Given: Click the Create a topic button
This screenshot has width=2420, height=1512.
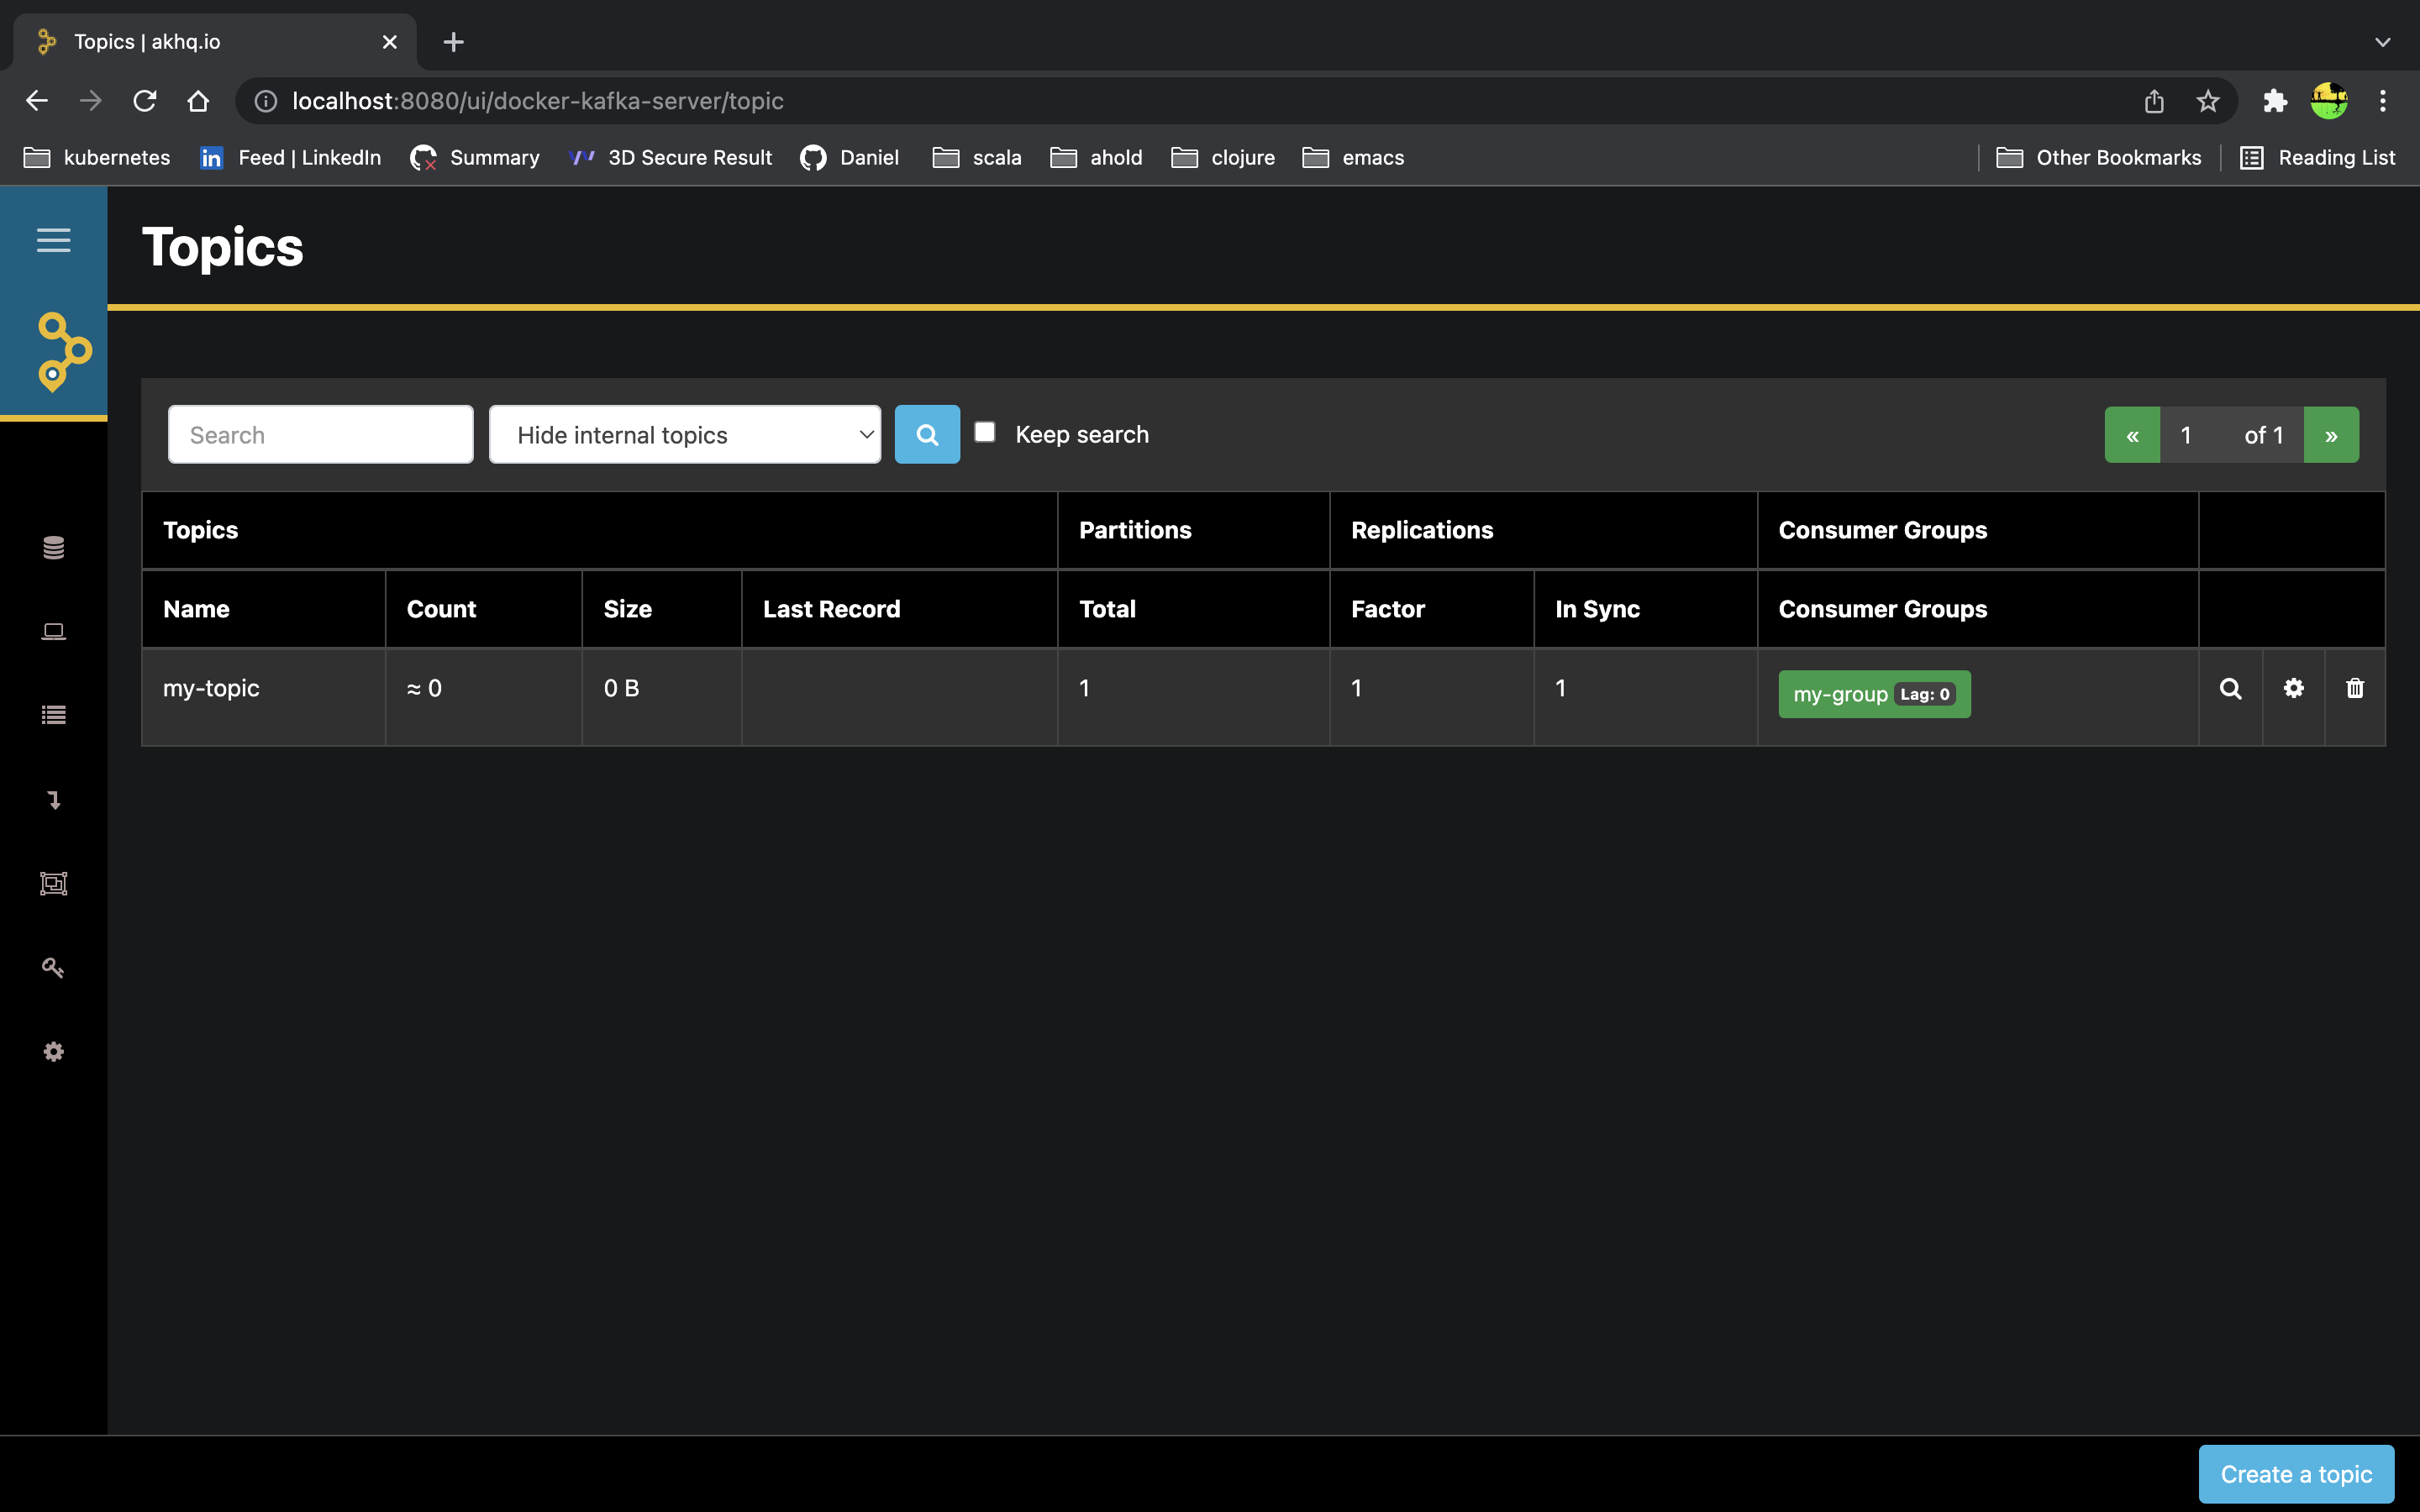Looking at the screenshot, I should [2295, 1473].
